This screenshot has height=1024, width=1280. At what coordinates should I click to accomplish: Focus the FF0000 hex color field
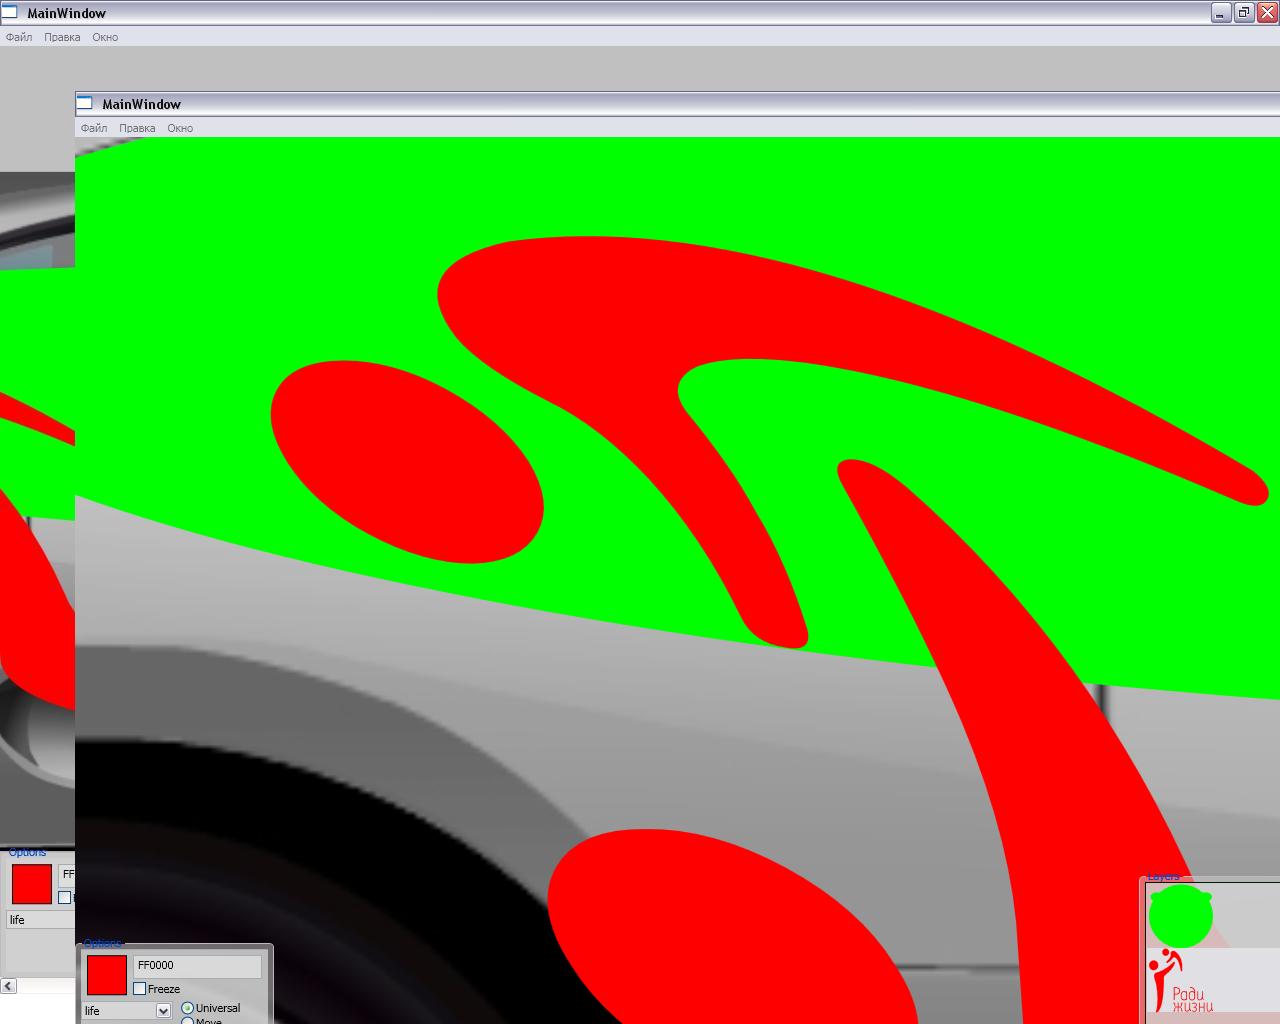[x=197, y=966]
